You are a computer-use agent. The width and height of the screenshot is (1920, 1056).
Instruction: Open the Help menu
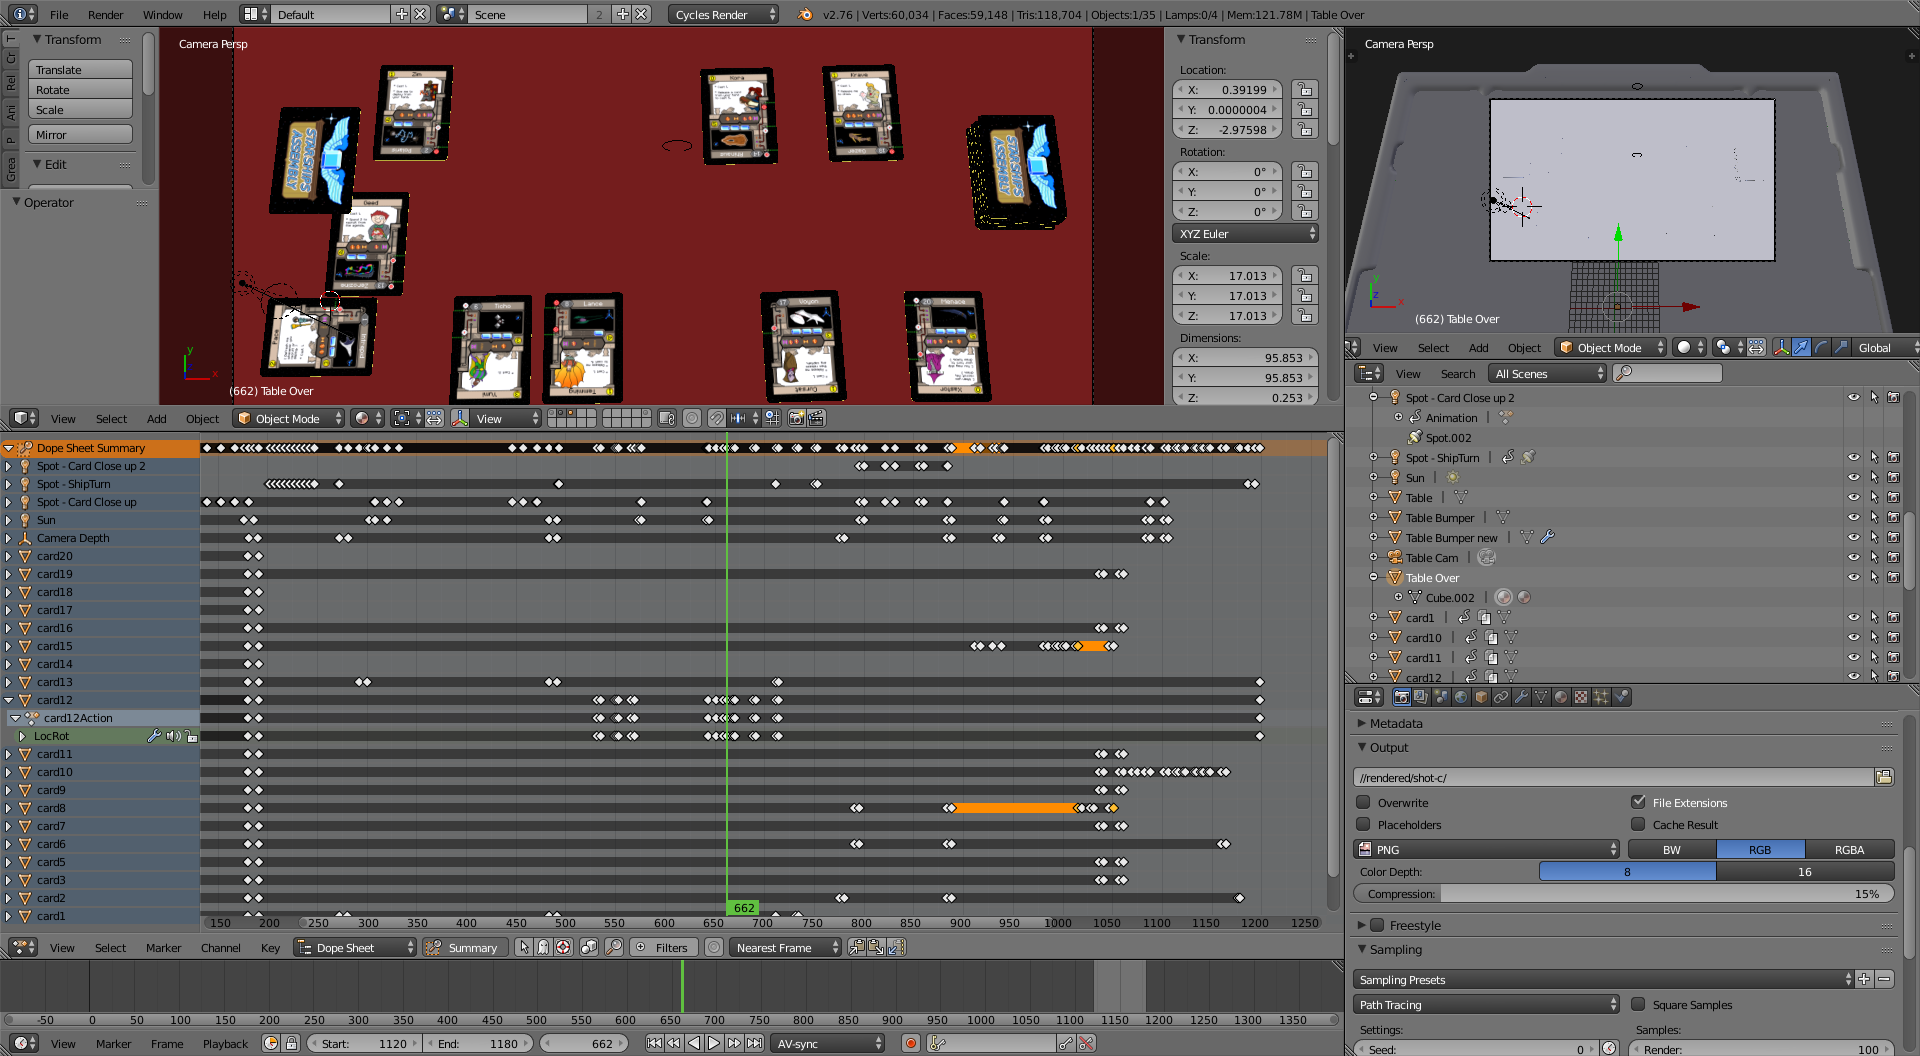pyautogui.click(x=214, y=14)
